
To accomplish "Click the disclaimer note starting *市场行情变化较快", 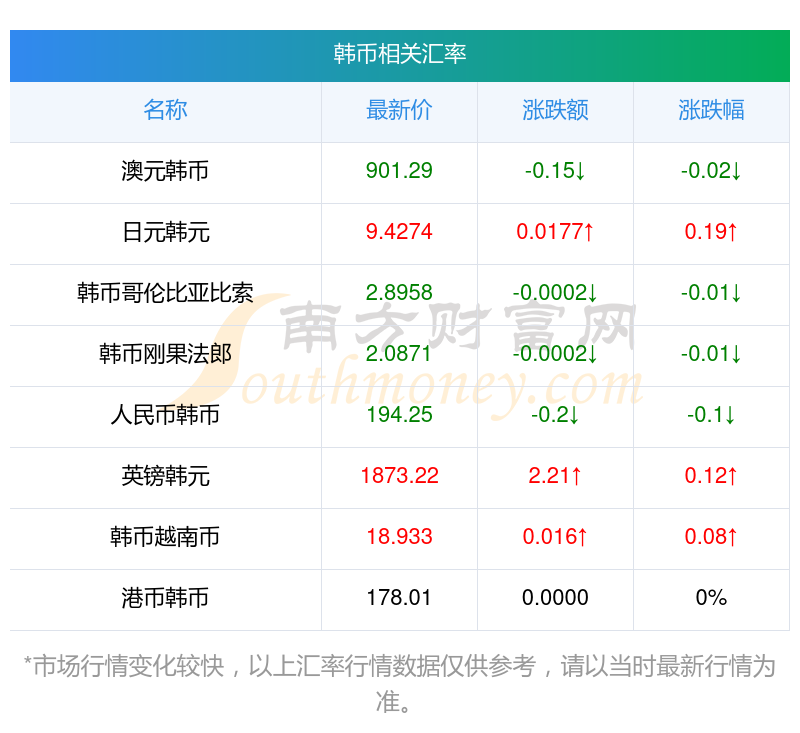I will pos(399,684).
